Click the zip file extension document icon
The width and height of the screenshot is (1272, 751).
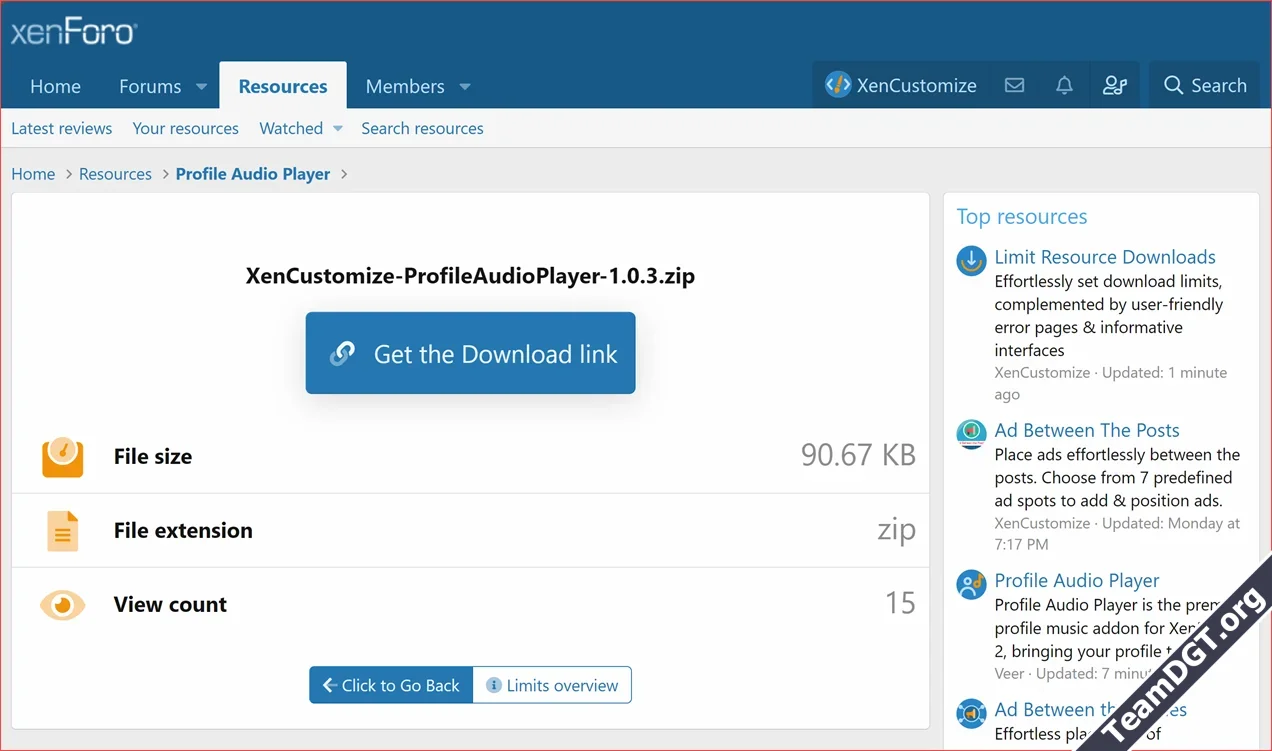pos(62,530)
